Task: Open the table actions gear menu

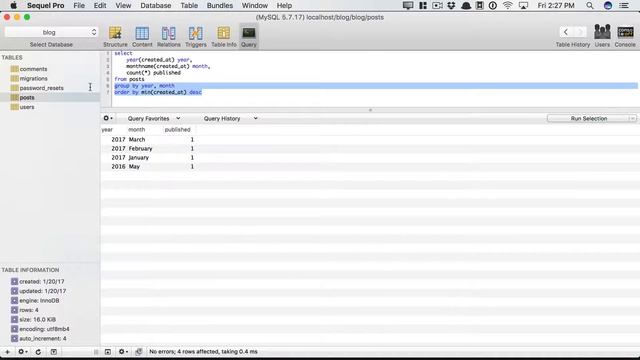Action: [22, 351]
